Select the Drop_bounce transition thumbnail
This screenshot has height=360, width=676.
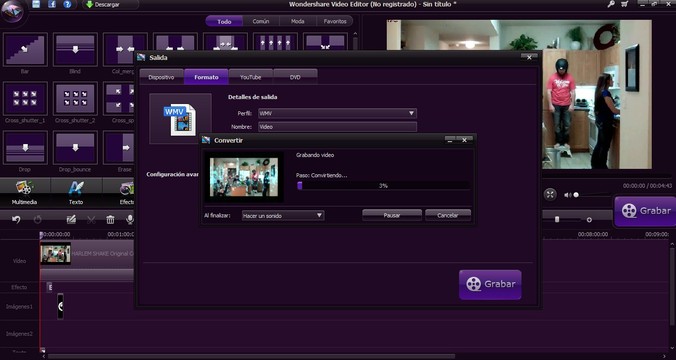coord(75,148)
